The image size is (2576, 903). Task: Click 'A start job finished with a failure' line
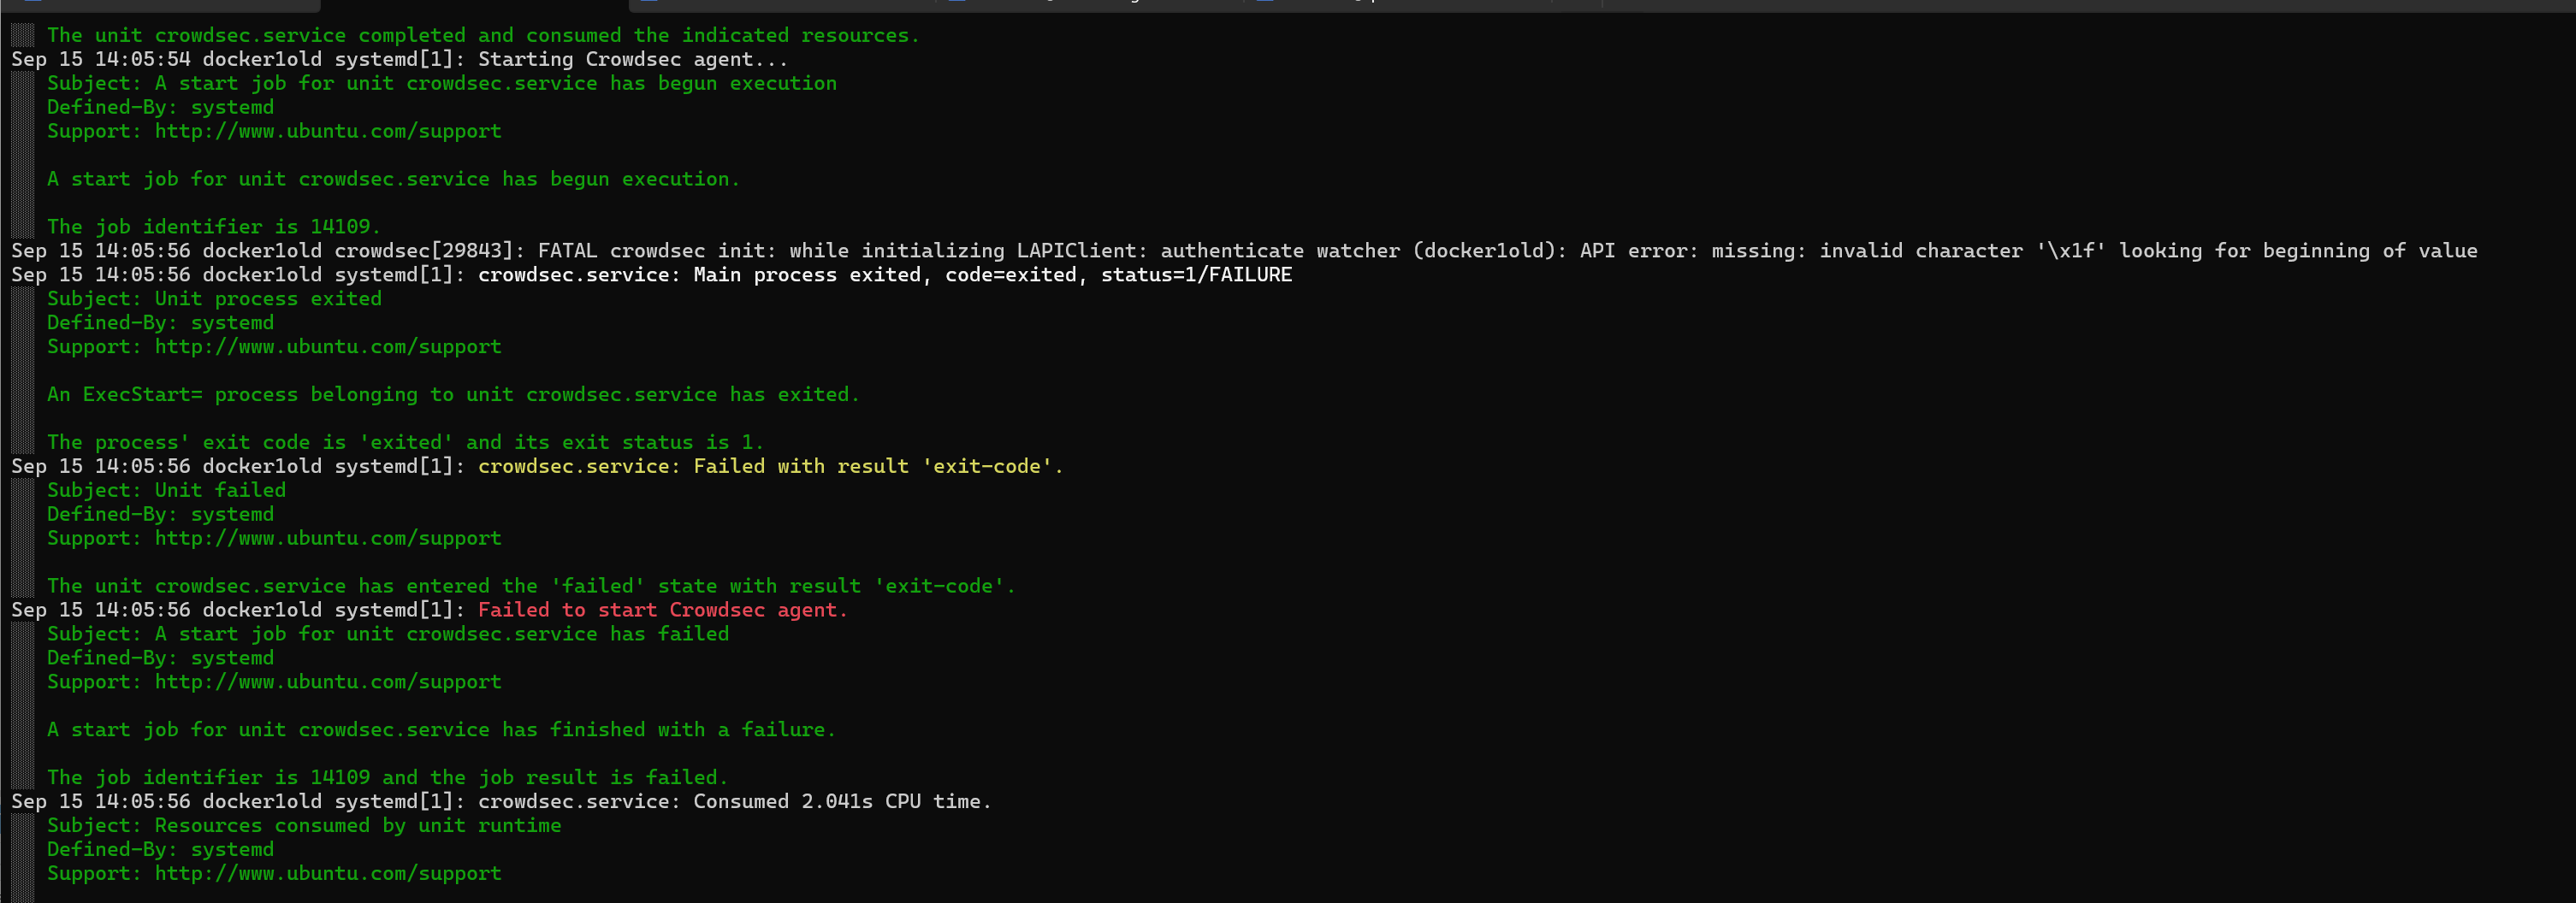coord(440,730)
